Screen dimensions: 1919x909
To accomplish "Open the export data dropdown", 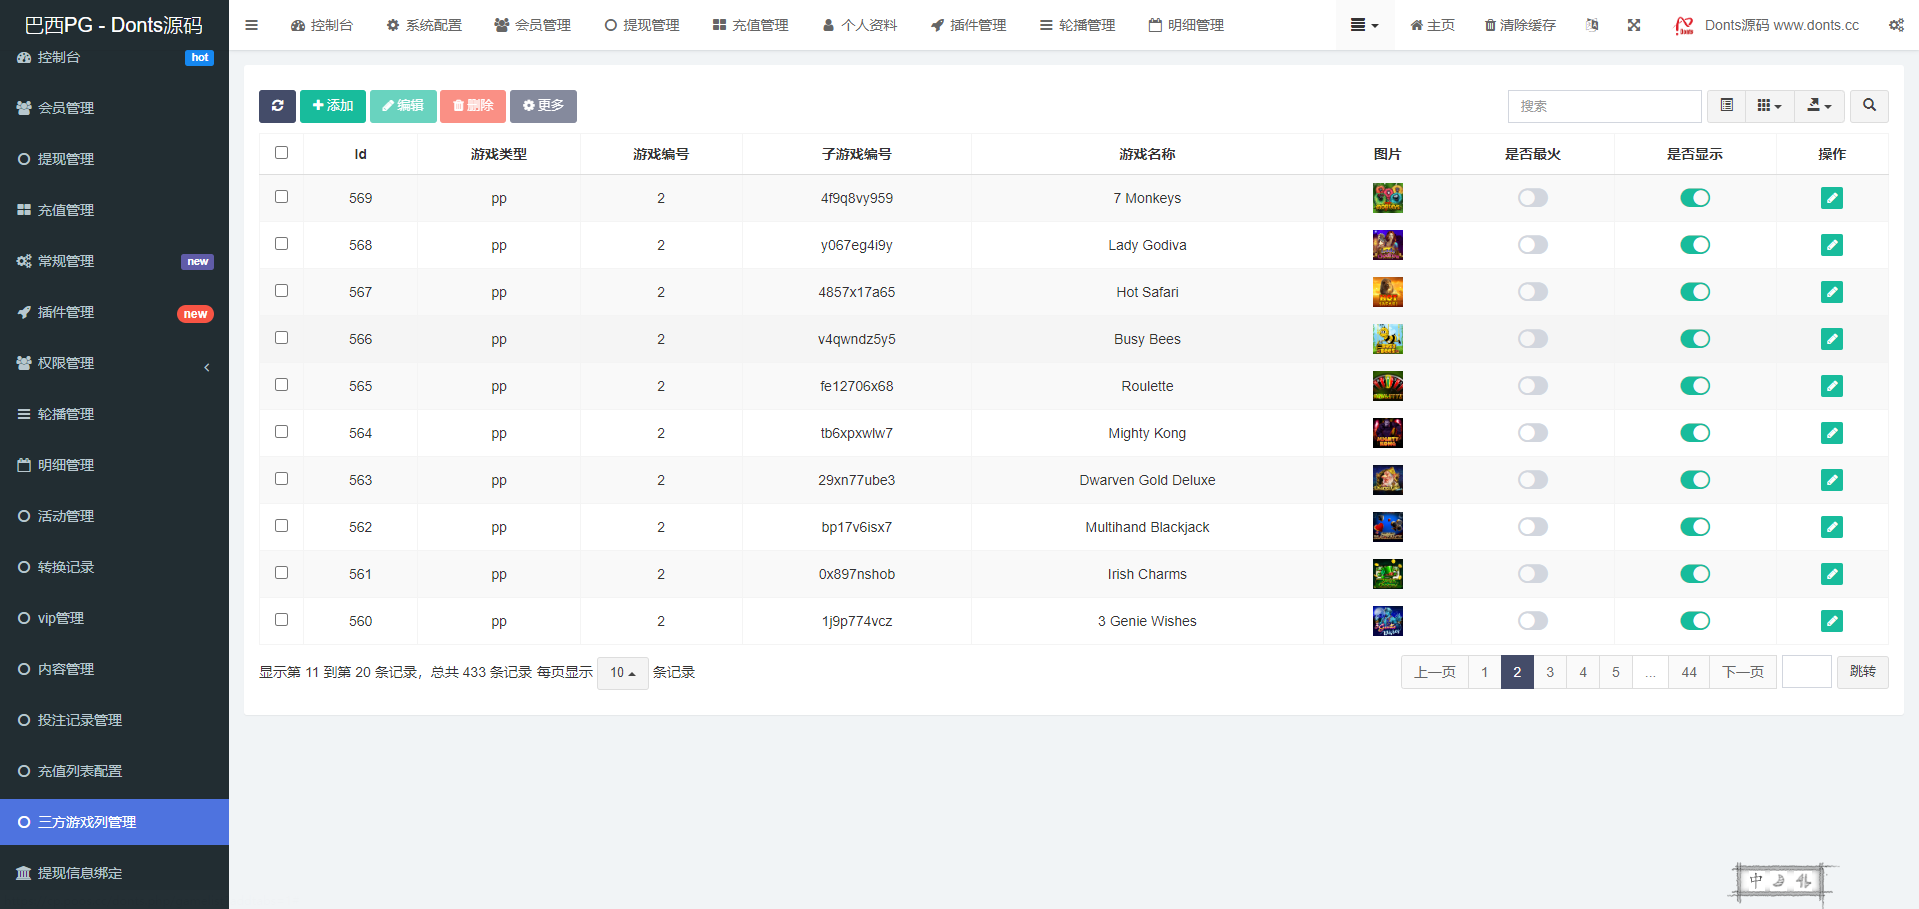I will click(x=1820, y=106).
